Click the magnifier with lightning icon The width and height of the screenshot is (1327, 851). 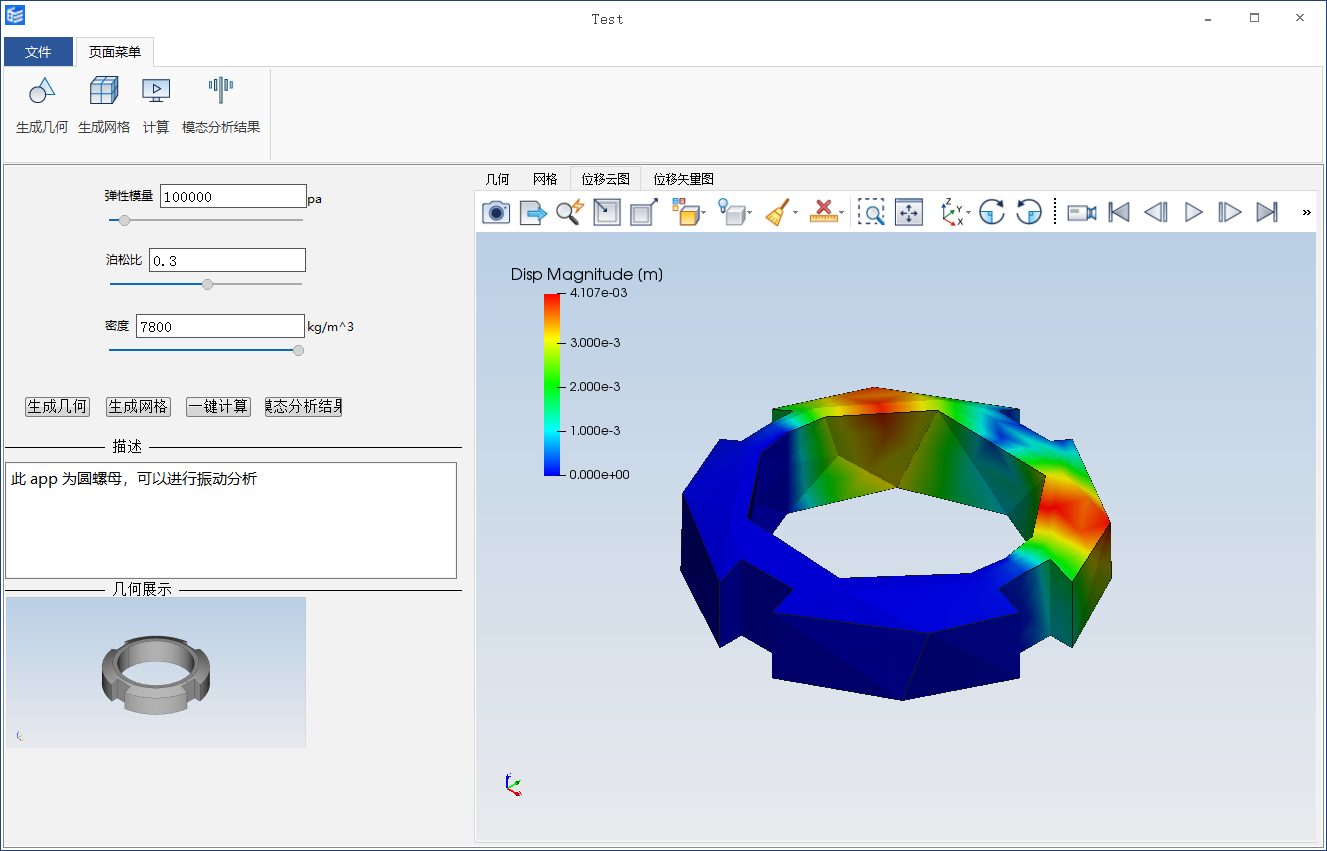pos(570,212)
